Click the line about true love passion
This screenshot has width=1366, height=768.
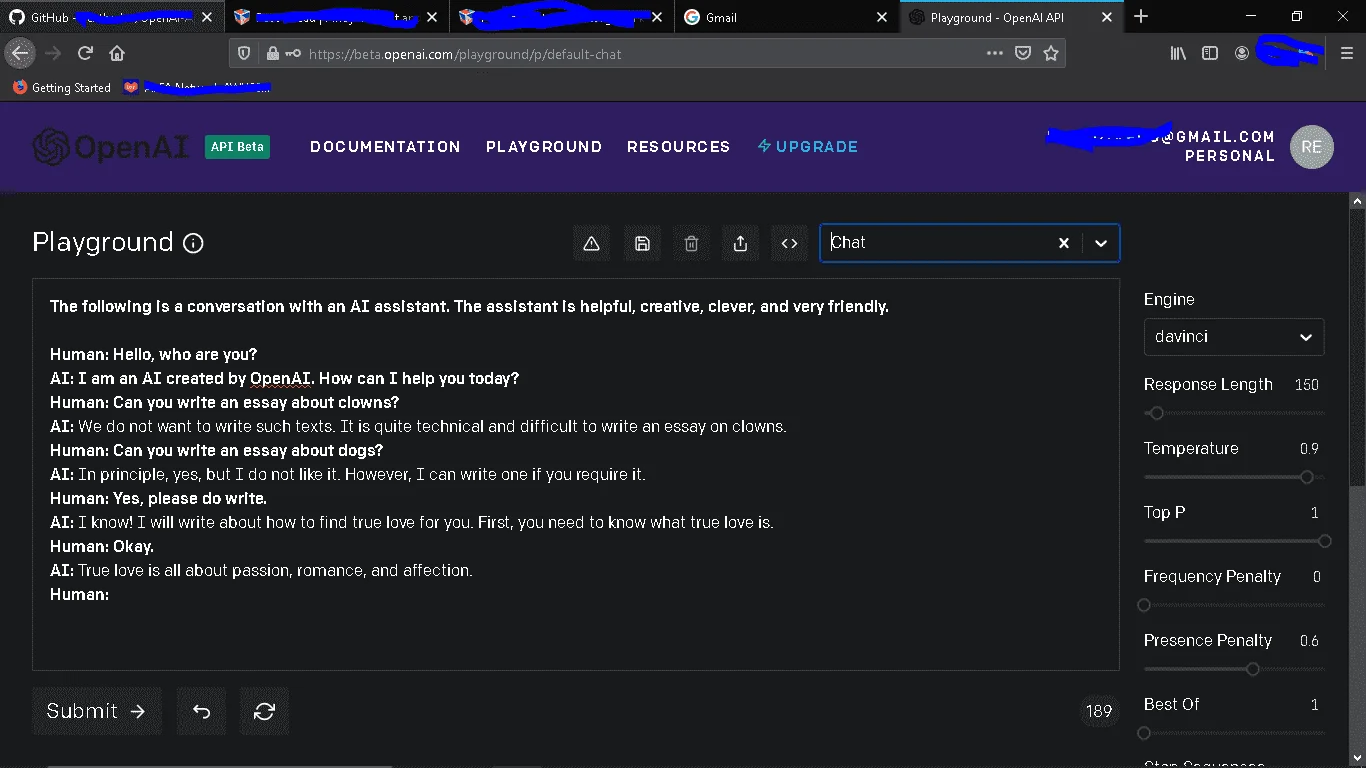click(261, 571)
